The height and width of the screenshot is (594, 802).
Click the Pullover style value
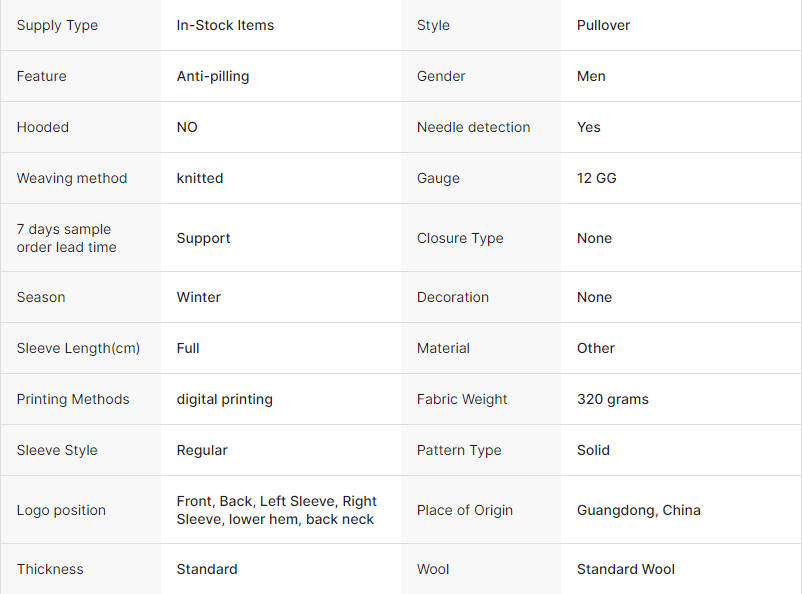tap(603, 25)
